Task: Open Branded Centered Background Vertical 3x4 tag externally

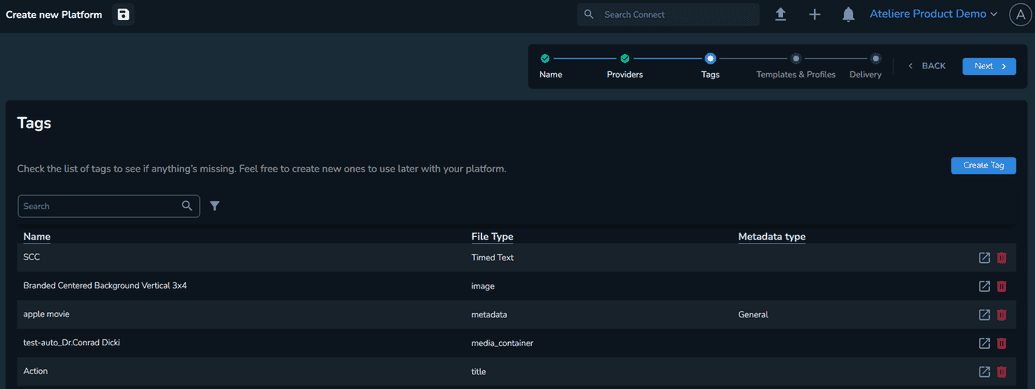Action: pyautogui.click(x=984, y=286)
